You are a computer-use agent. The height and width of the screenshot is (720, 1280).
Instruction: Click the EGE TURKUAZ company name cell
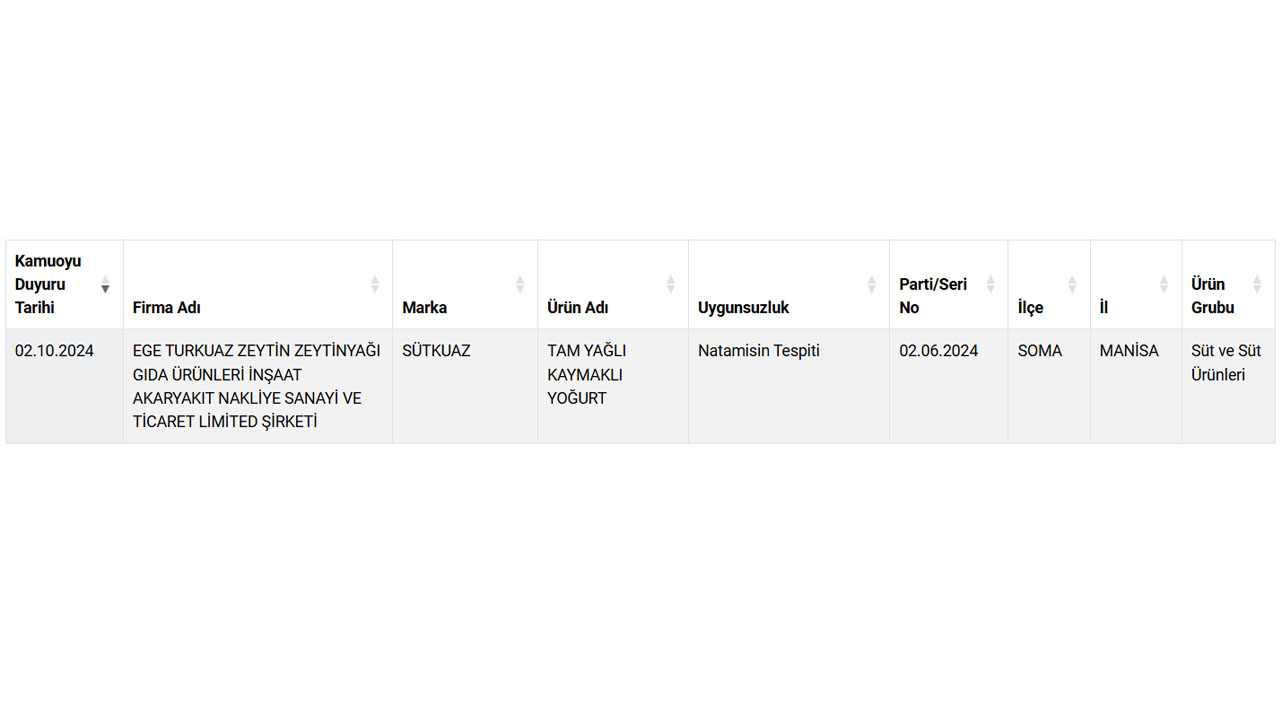coord(256,386)
